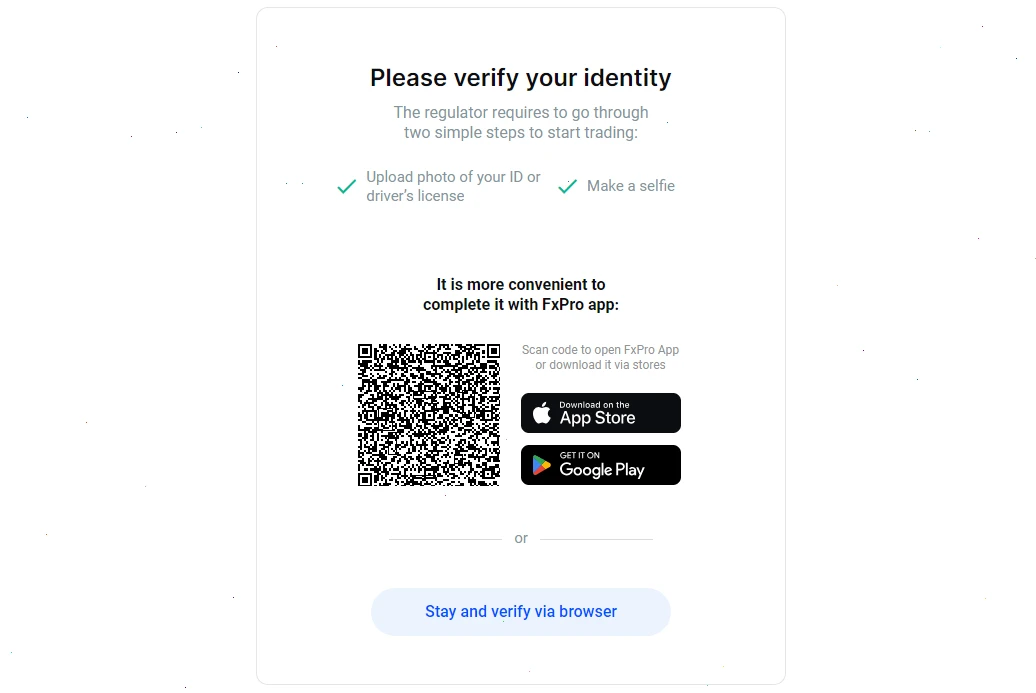Viewport: 1036px width, 693px height.
Task: Collapse the FxPro app download section
Action: pyautogui.click(x=521, y=294)
